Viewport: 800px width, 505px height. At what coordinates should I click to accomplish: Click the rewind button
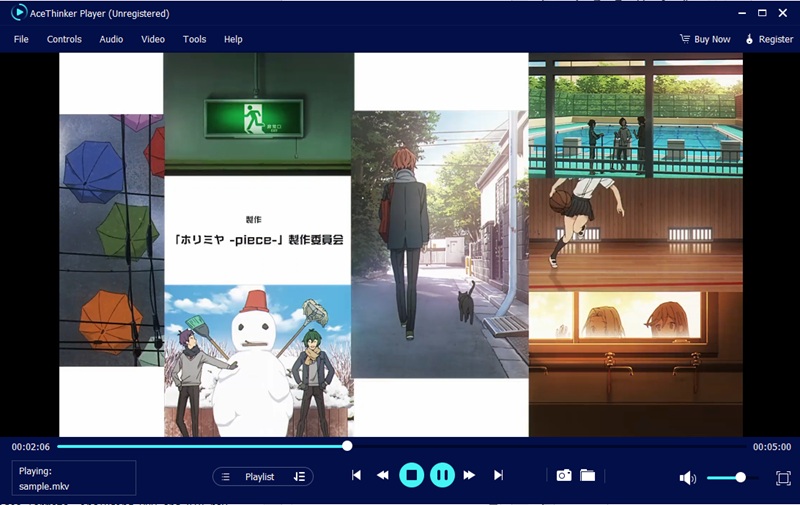point(382,476)
